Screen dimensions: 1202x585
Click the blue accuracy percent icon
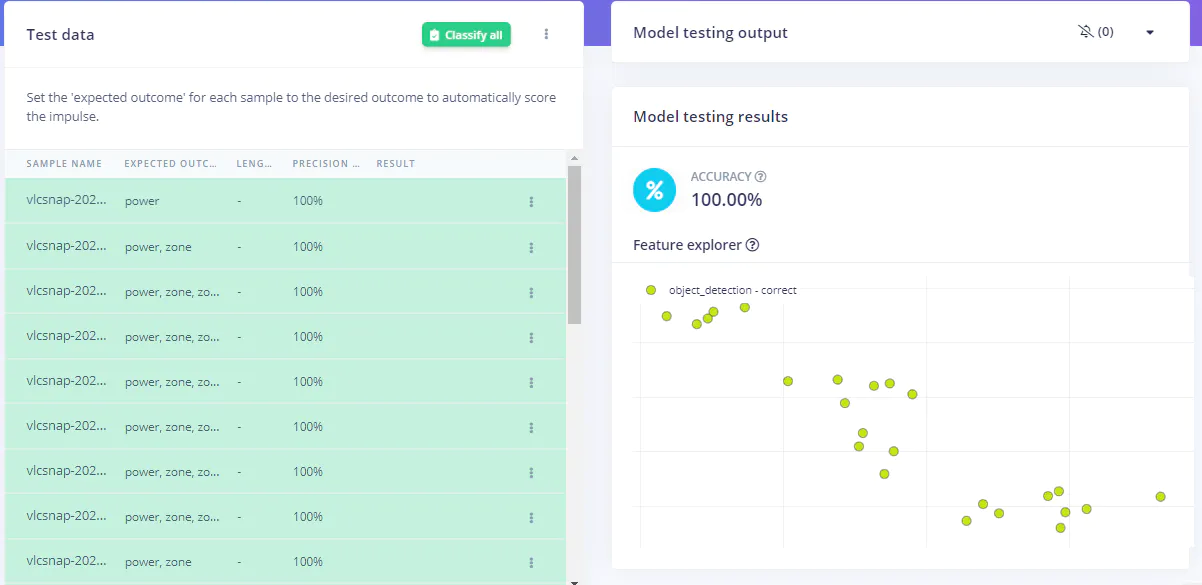point(655,190)
